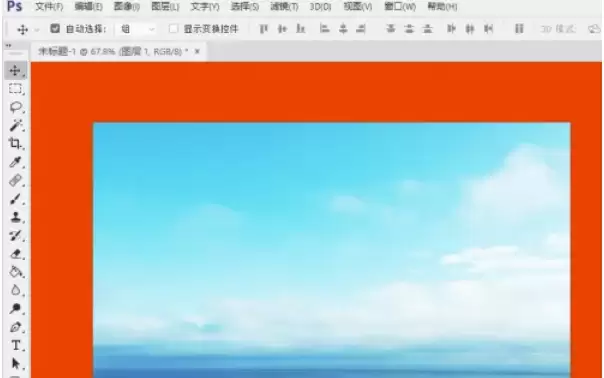
Task: Open the 文件(F) menu
Action: 49,7
